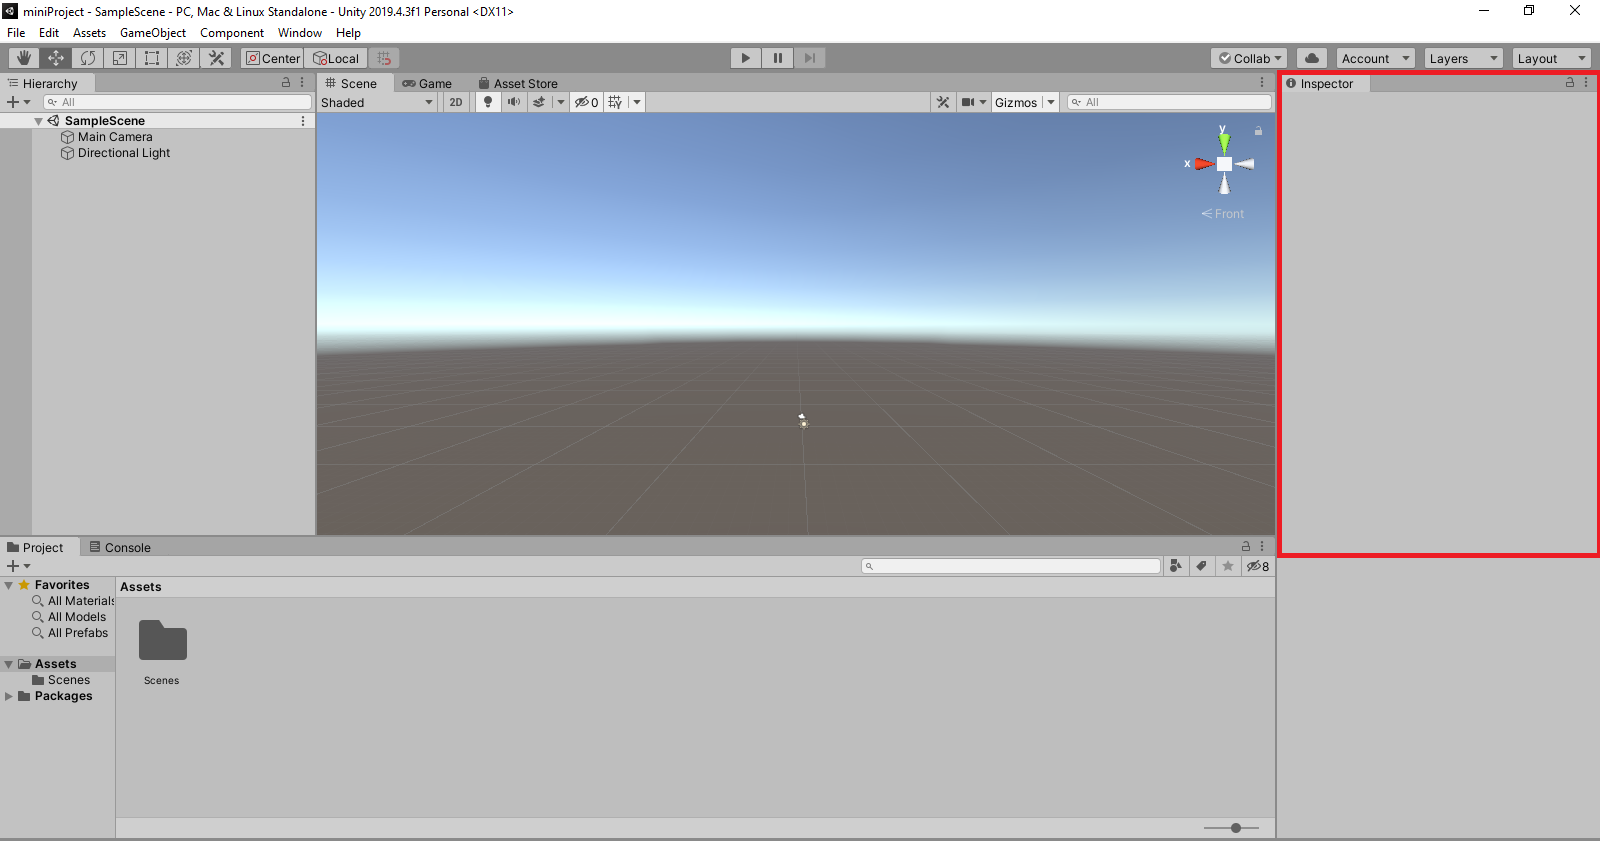1600x841 pixels.
Task: Open the Hierarchy panel options menu
Action: click(302, 83)
